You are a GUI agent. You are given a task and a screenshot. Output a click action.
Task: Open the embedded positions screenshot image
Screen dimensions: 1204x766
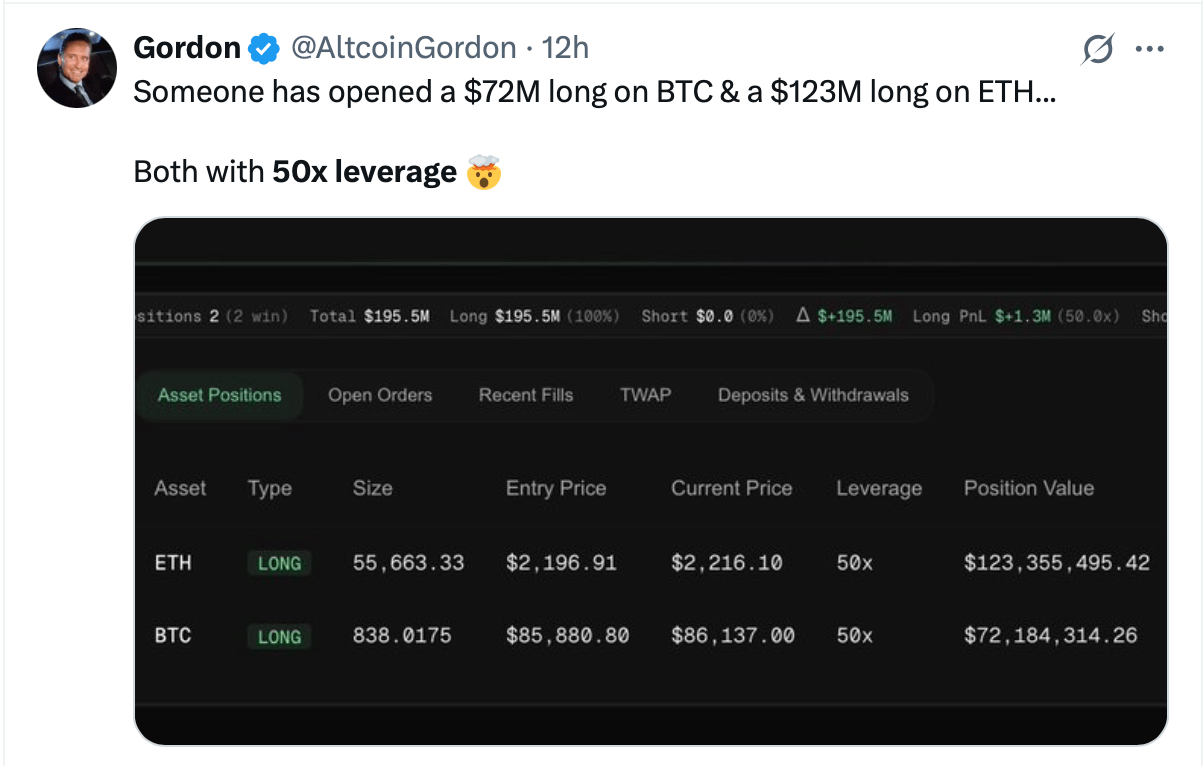click(x=651, y=481)
